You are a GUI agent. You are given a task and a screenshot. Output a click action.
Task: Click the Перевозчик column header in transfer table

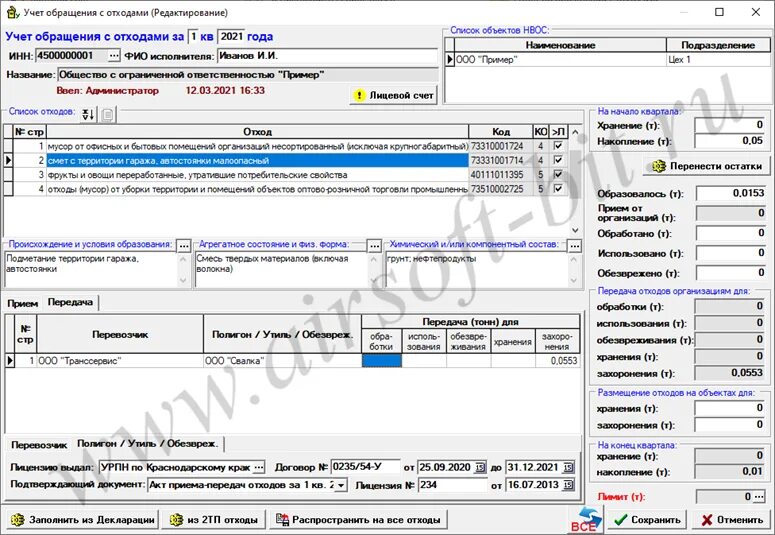click(x=120, y=334)
